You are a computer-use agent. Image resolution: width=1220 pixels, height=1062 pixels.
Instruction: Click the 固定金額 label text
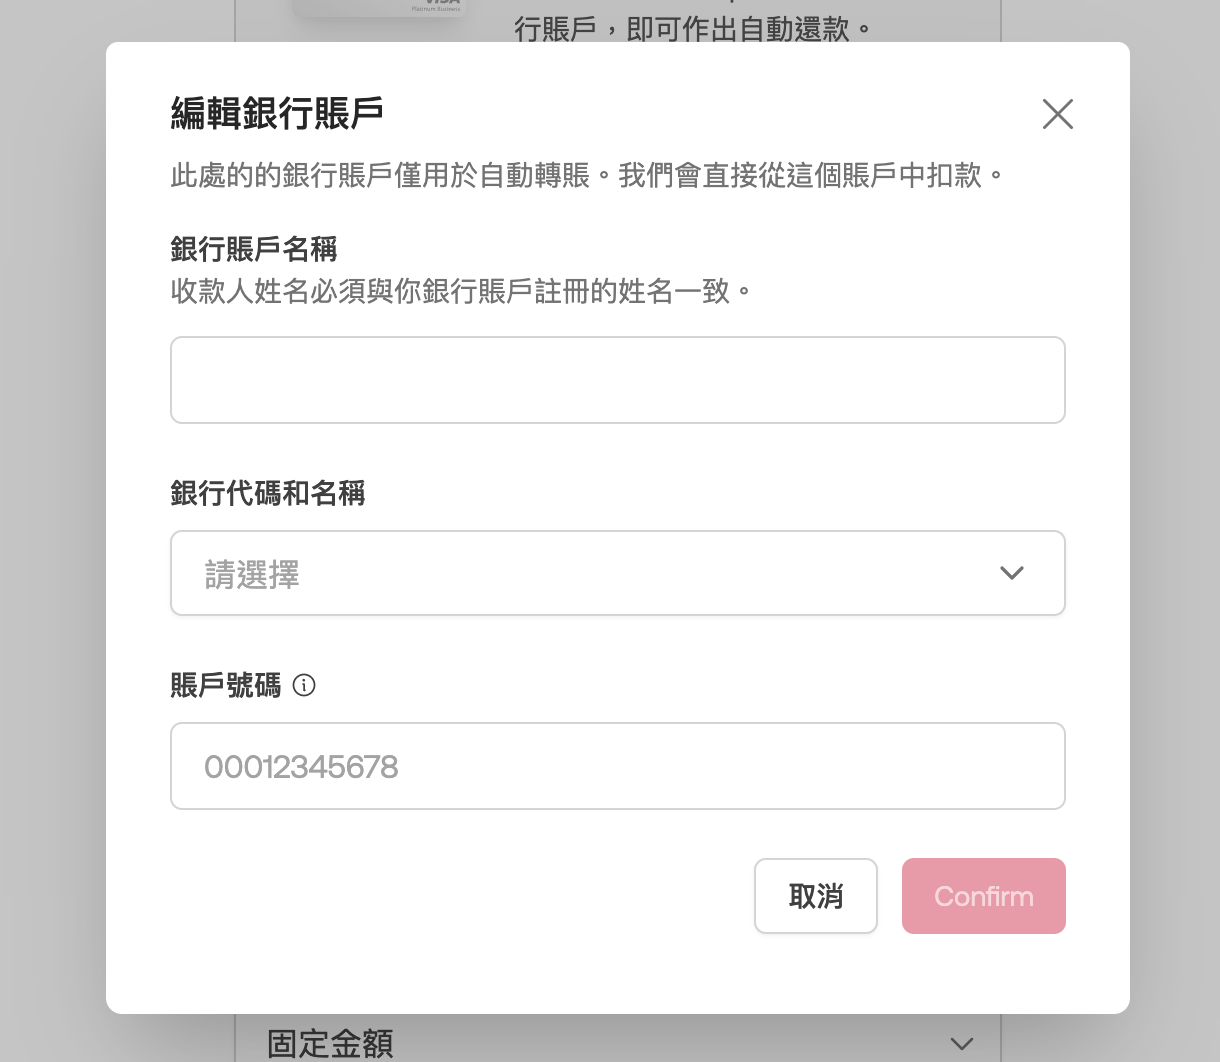(x=330, y=1044)
